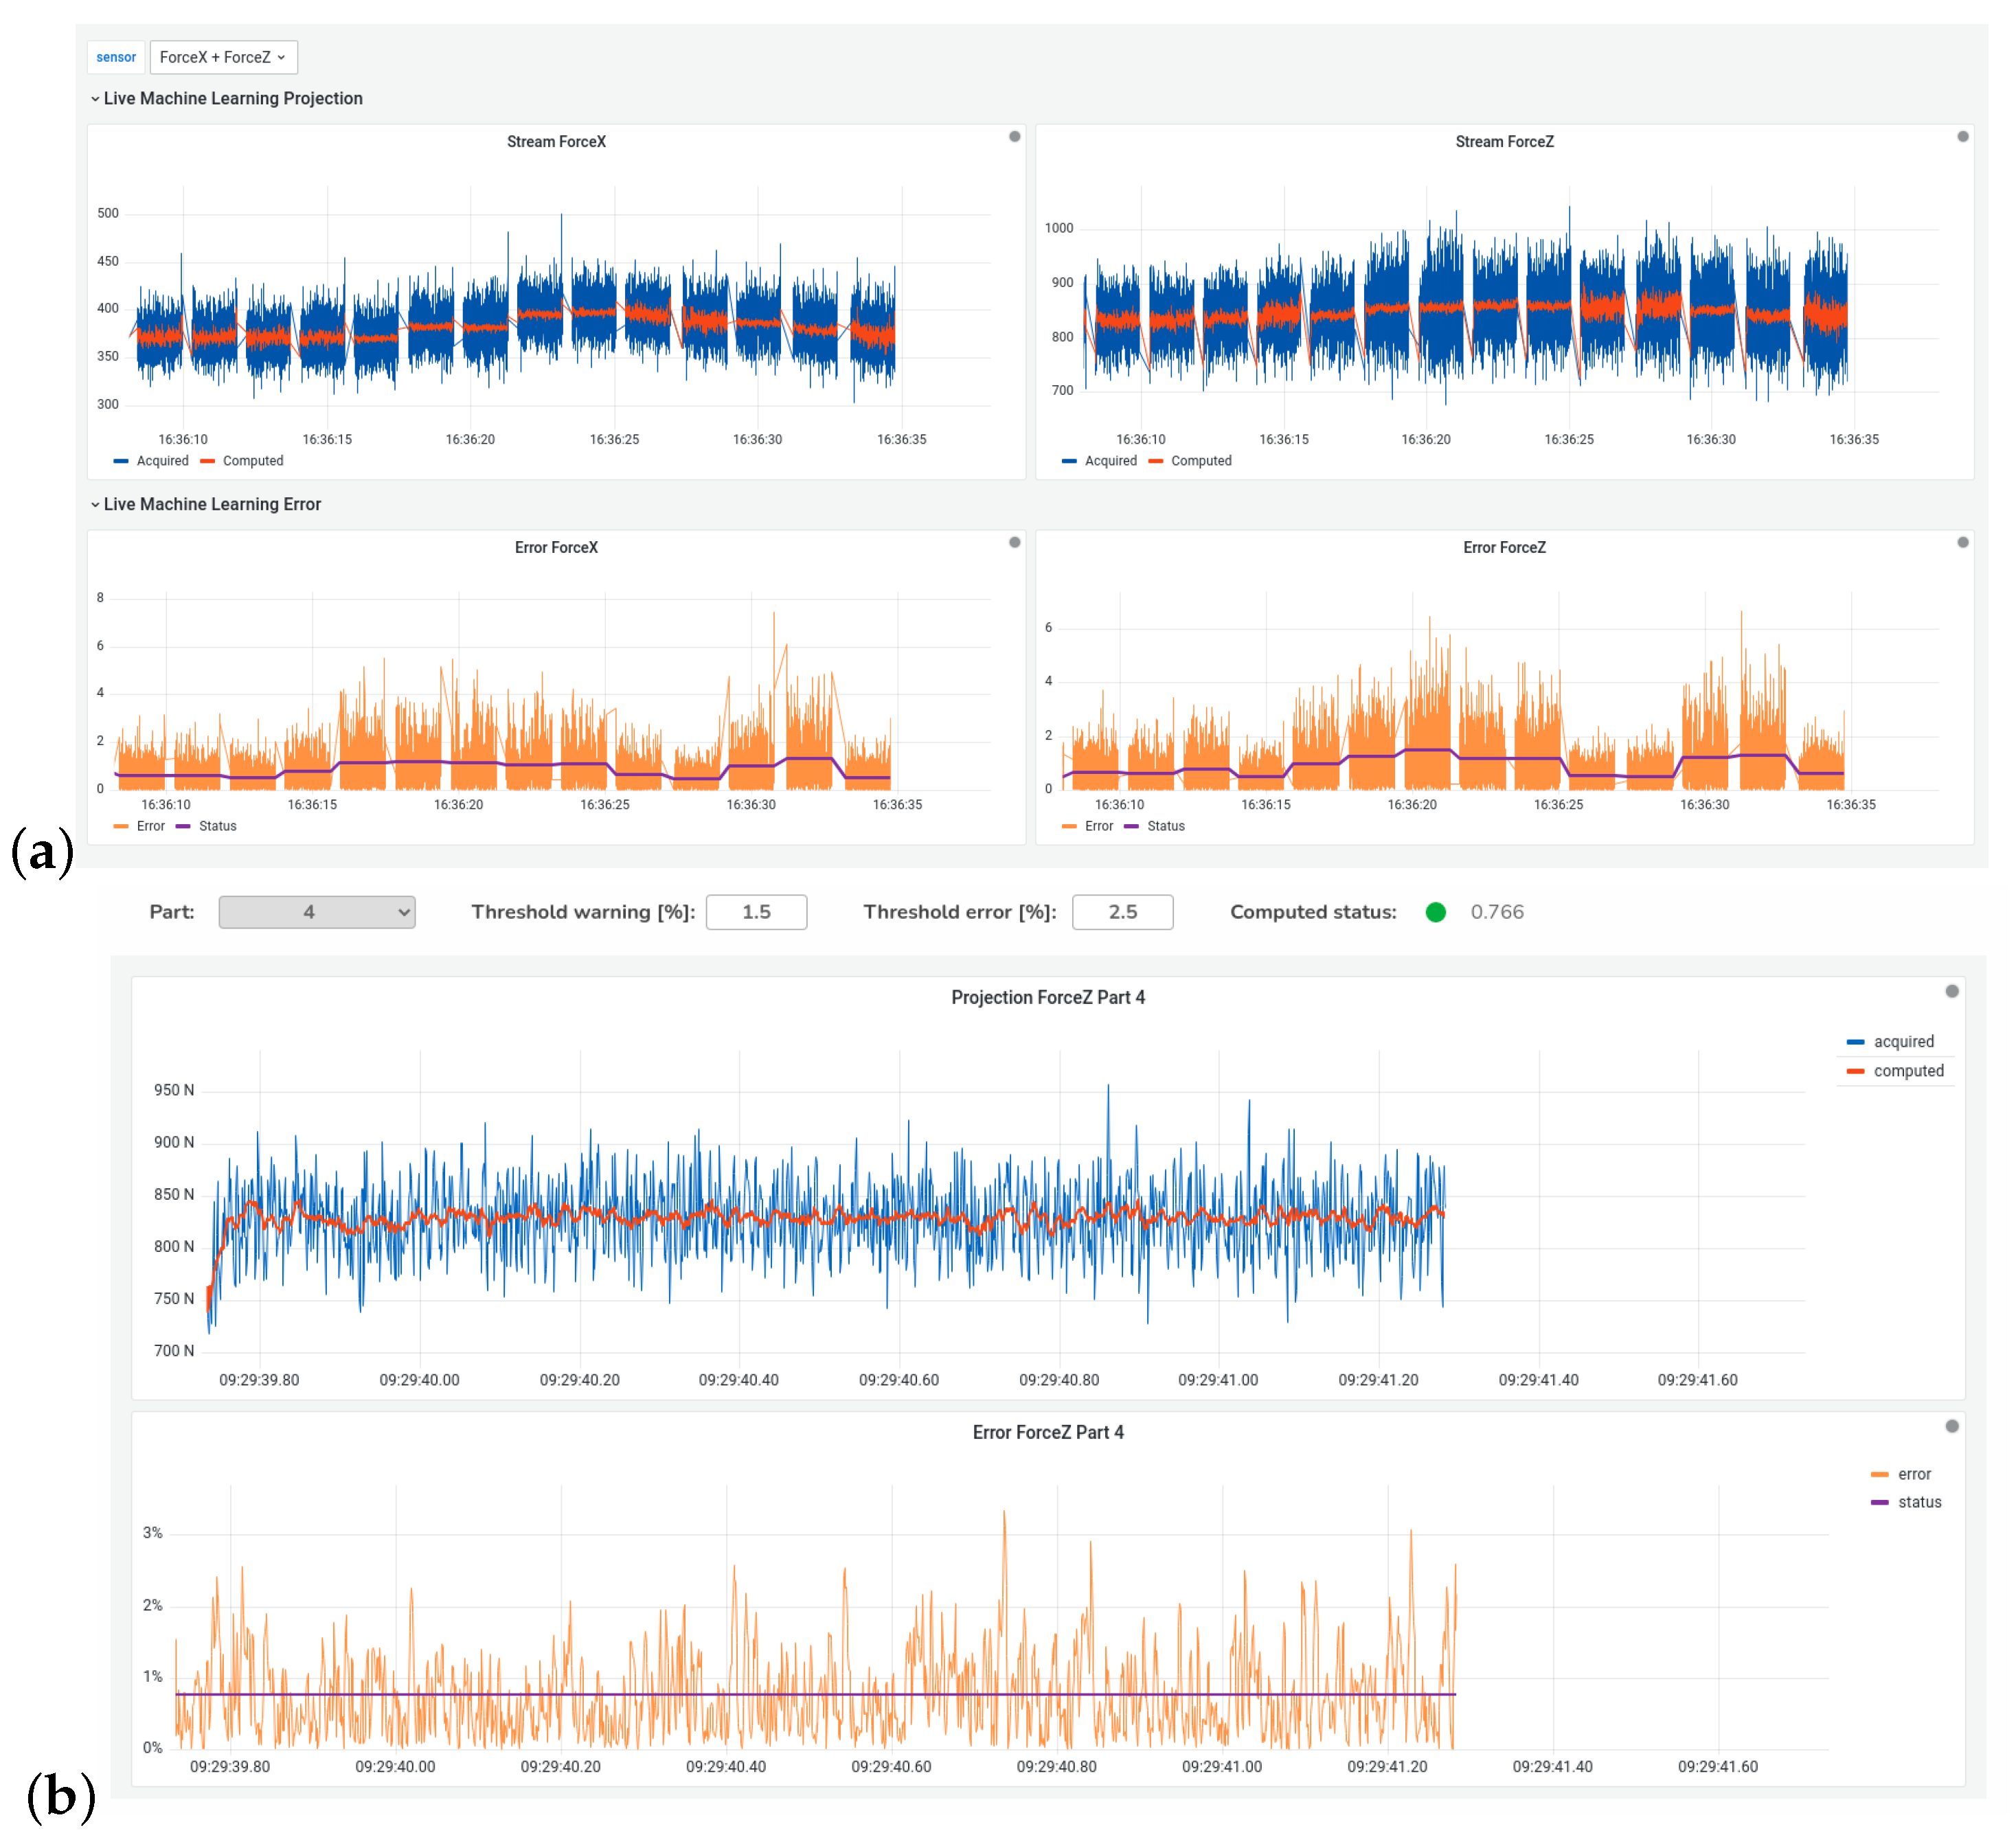The width and height of the screenshot is (2016, 1846).
Task: Open the ForceX + ForceZ sensor dropdown
Action: [223, 57]
